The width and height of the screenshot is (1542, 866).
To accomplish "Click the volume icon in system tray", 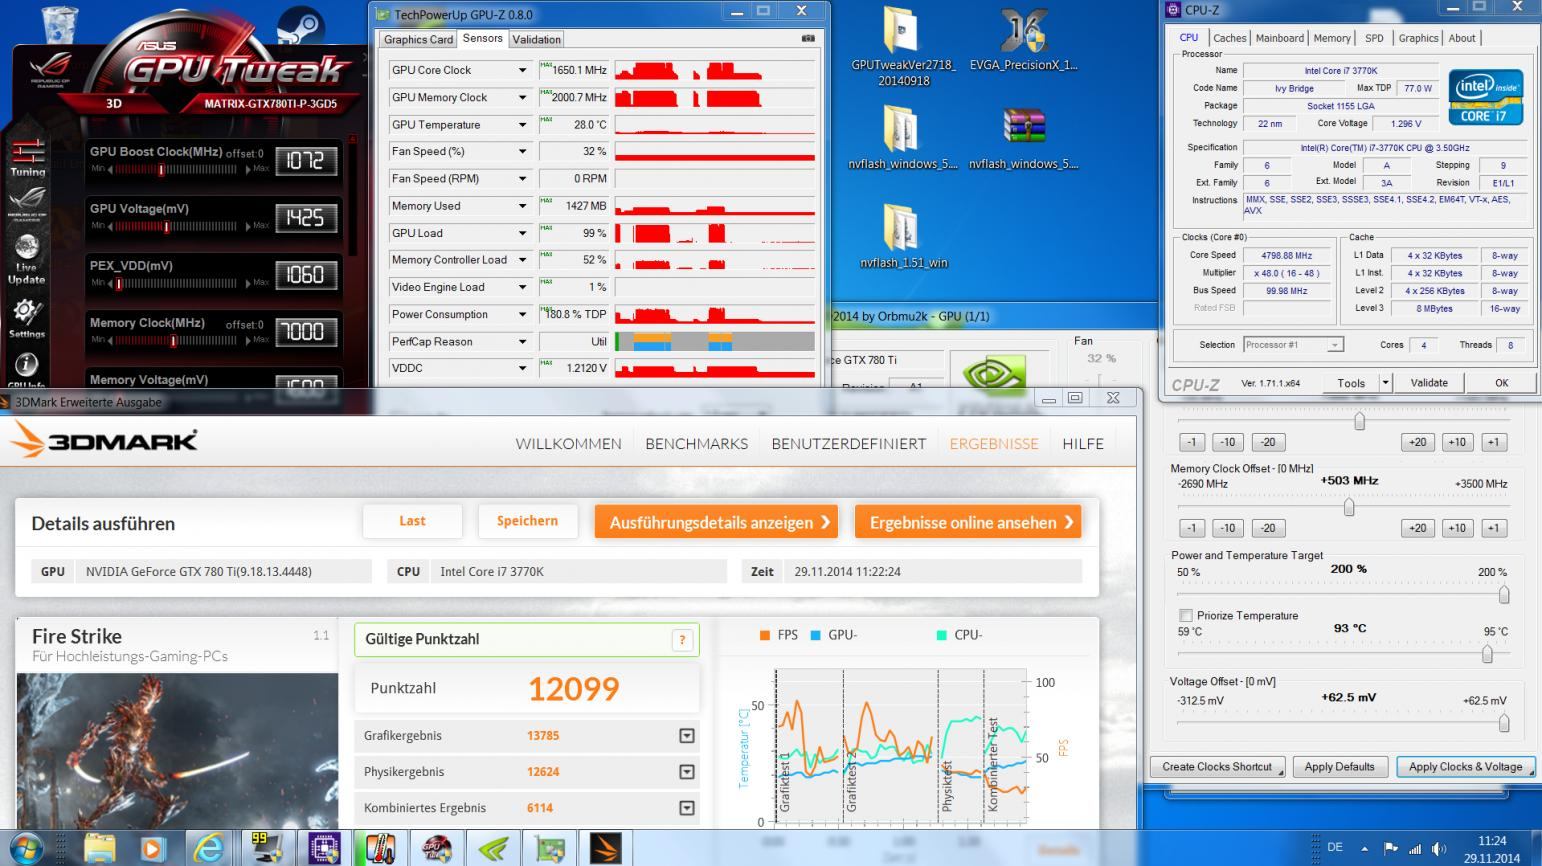I will [1439, 848].
